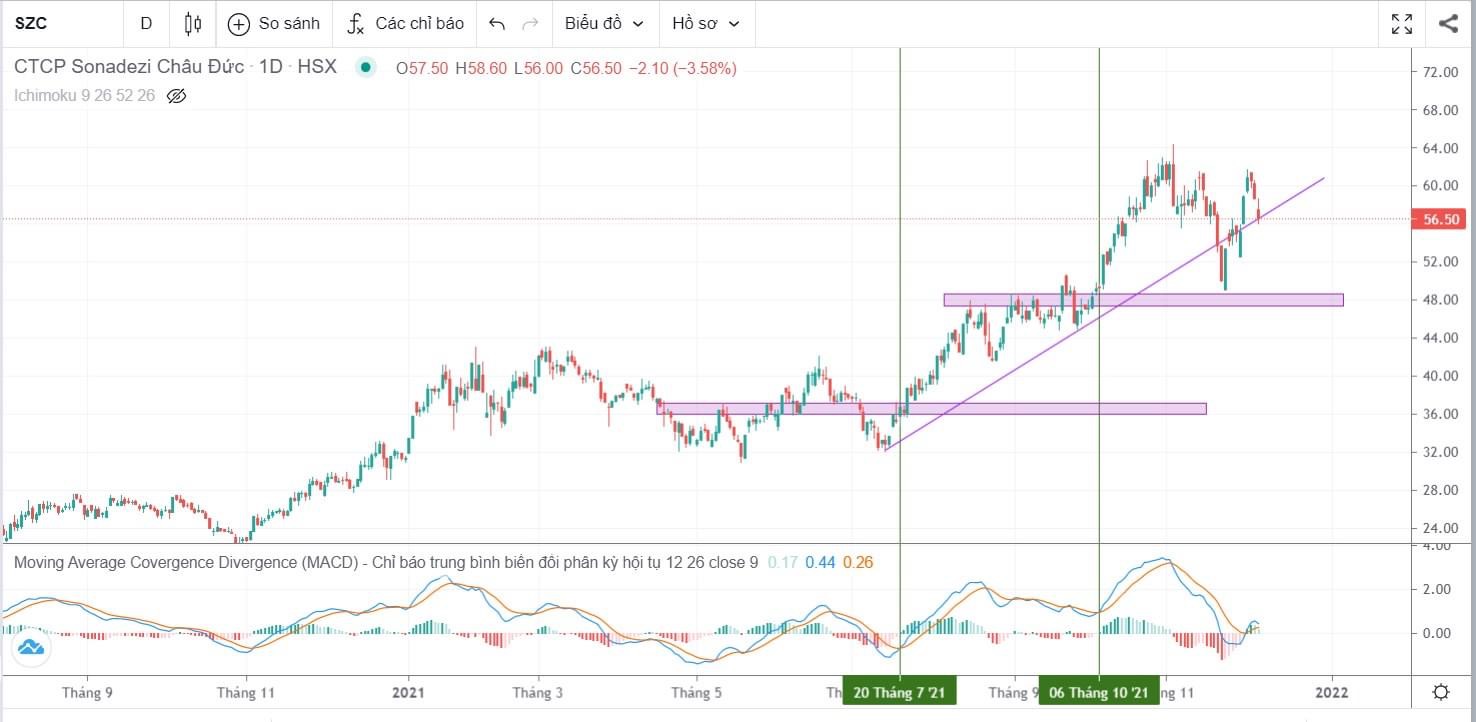Click the 56.50 current price label
Image resolution: width=1476 pixels, height=722 pixels.
[1437, 219]
